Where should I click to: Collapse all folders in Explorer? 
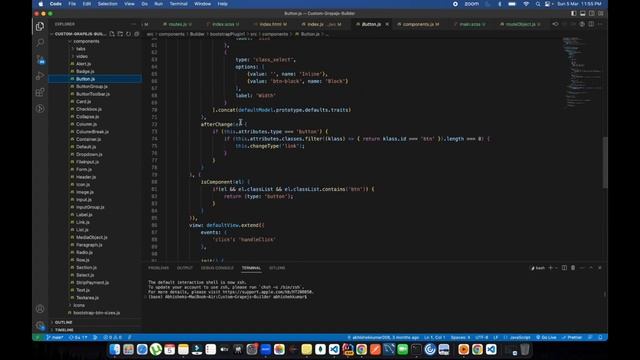[x=137, y=34]
